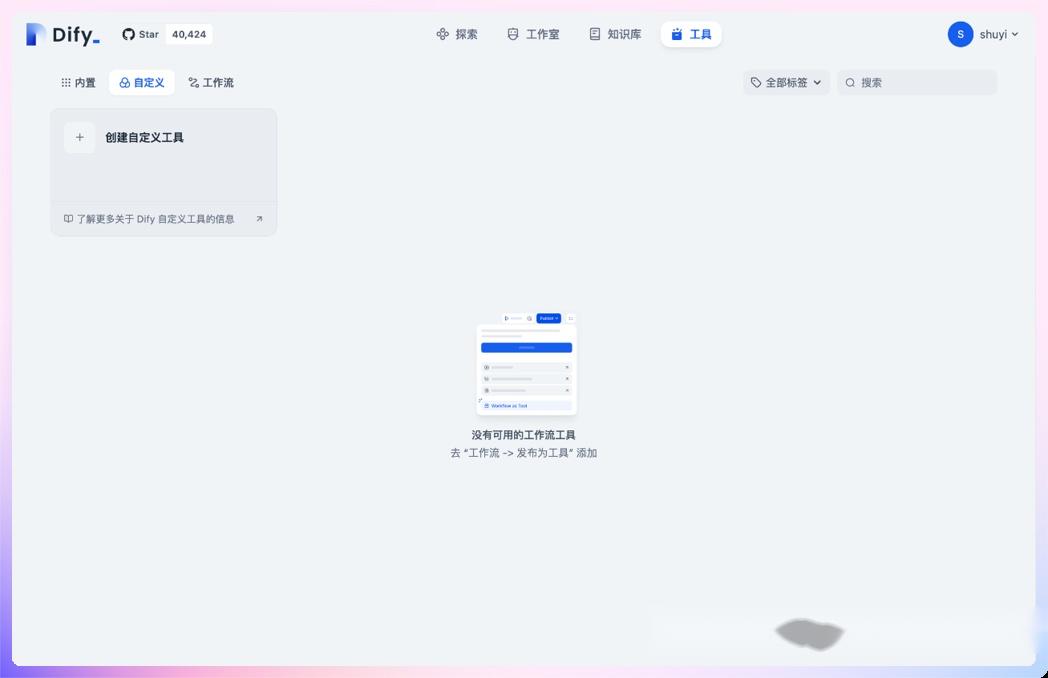
Task: Click the workflow preview thumbnail illustration
Action: point(525,364)
